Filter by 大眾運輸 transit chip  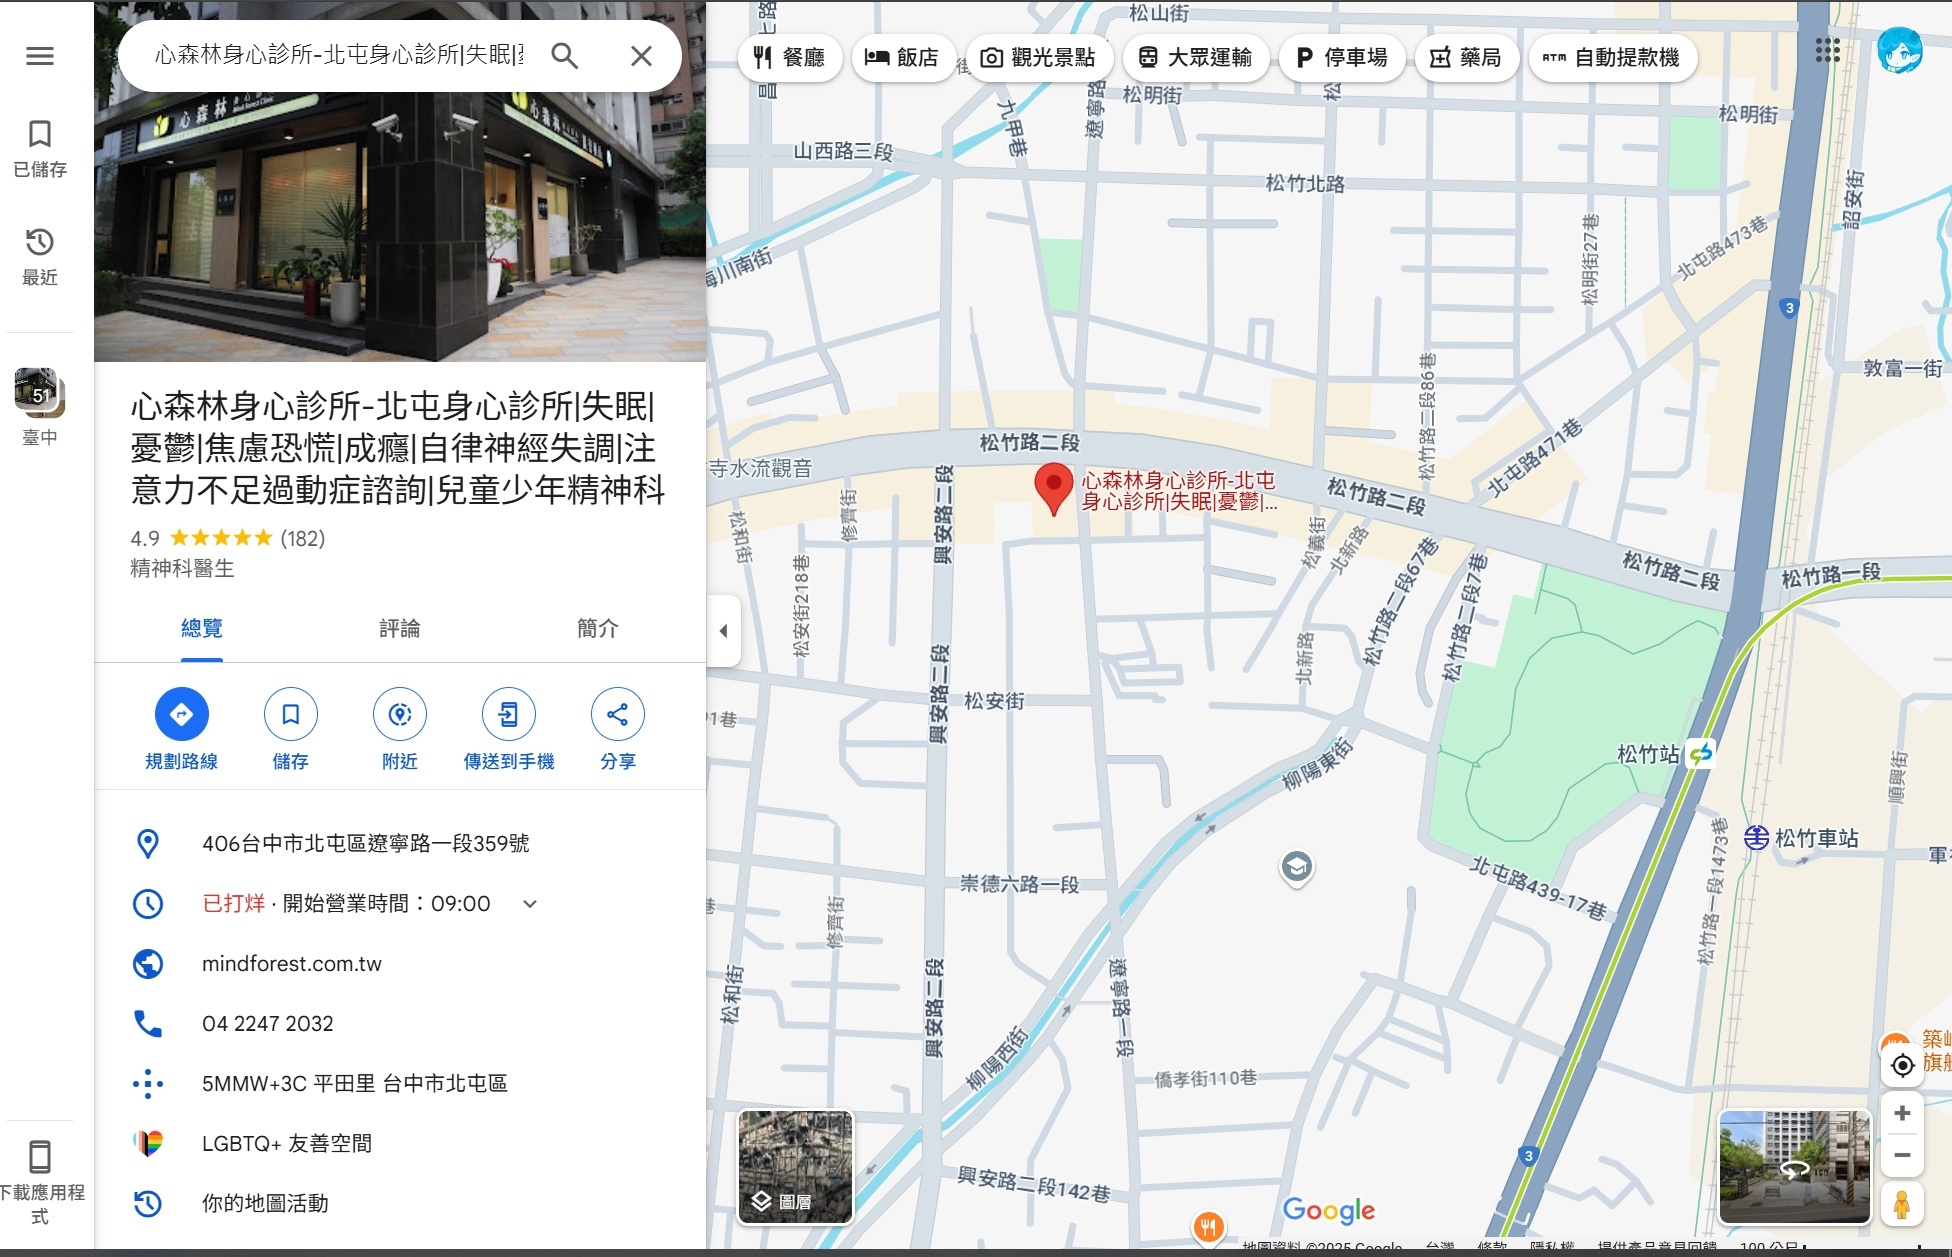pyautogui.click(x=1195, y=58)
